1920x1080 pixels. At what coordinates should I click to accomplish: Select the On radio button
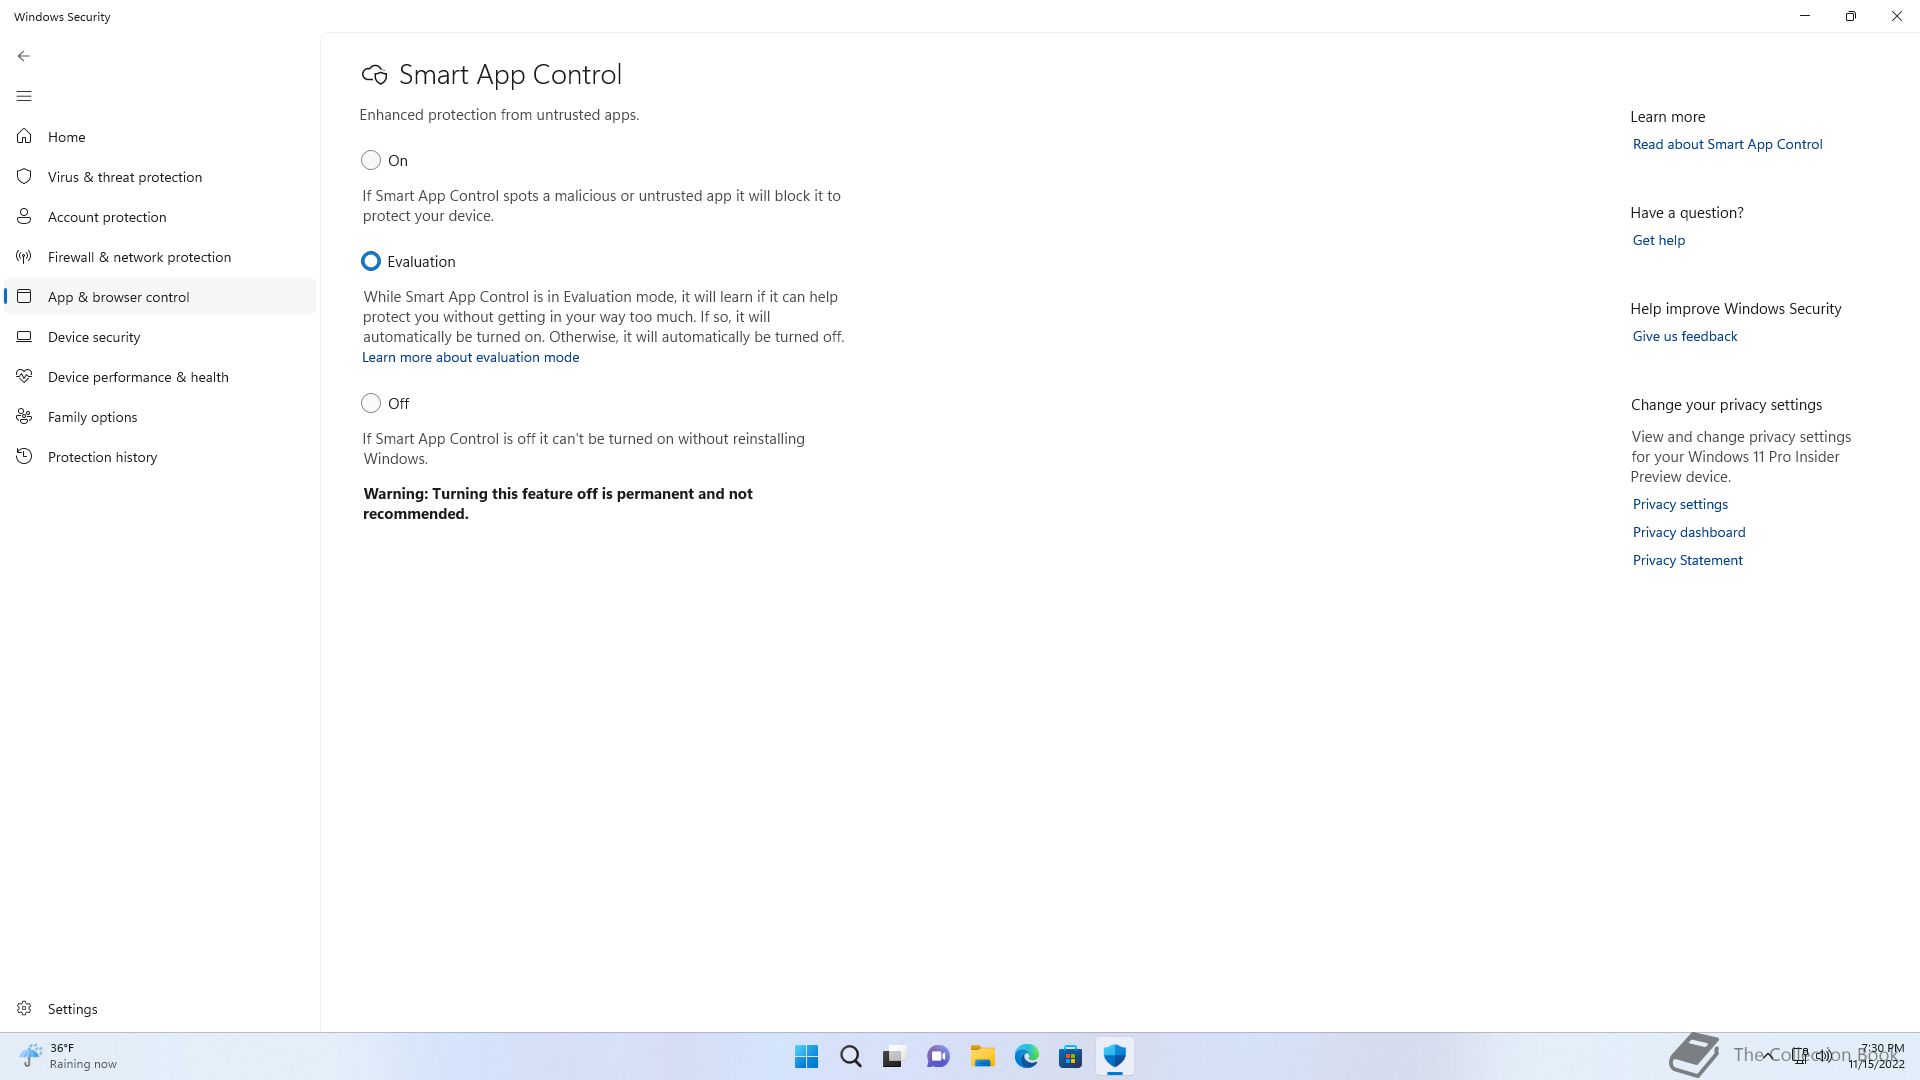click(x=371, y=160)
